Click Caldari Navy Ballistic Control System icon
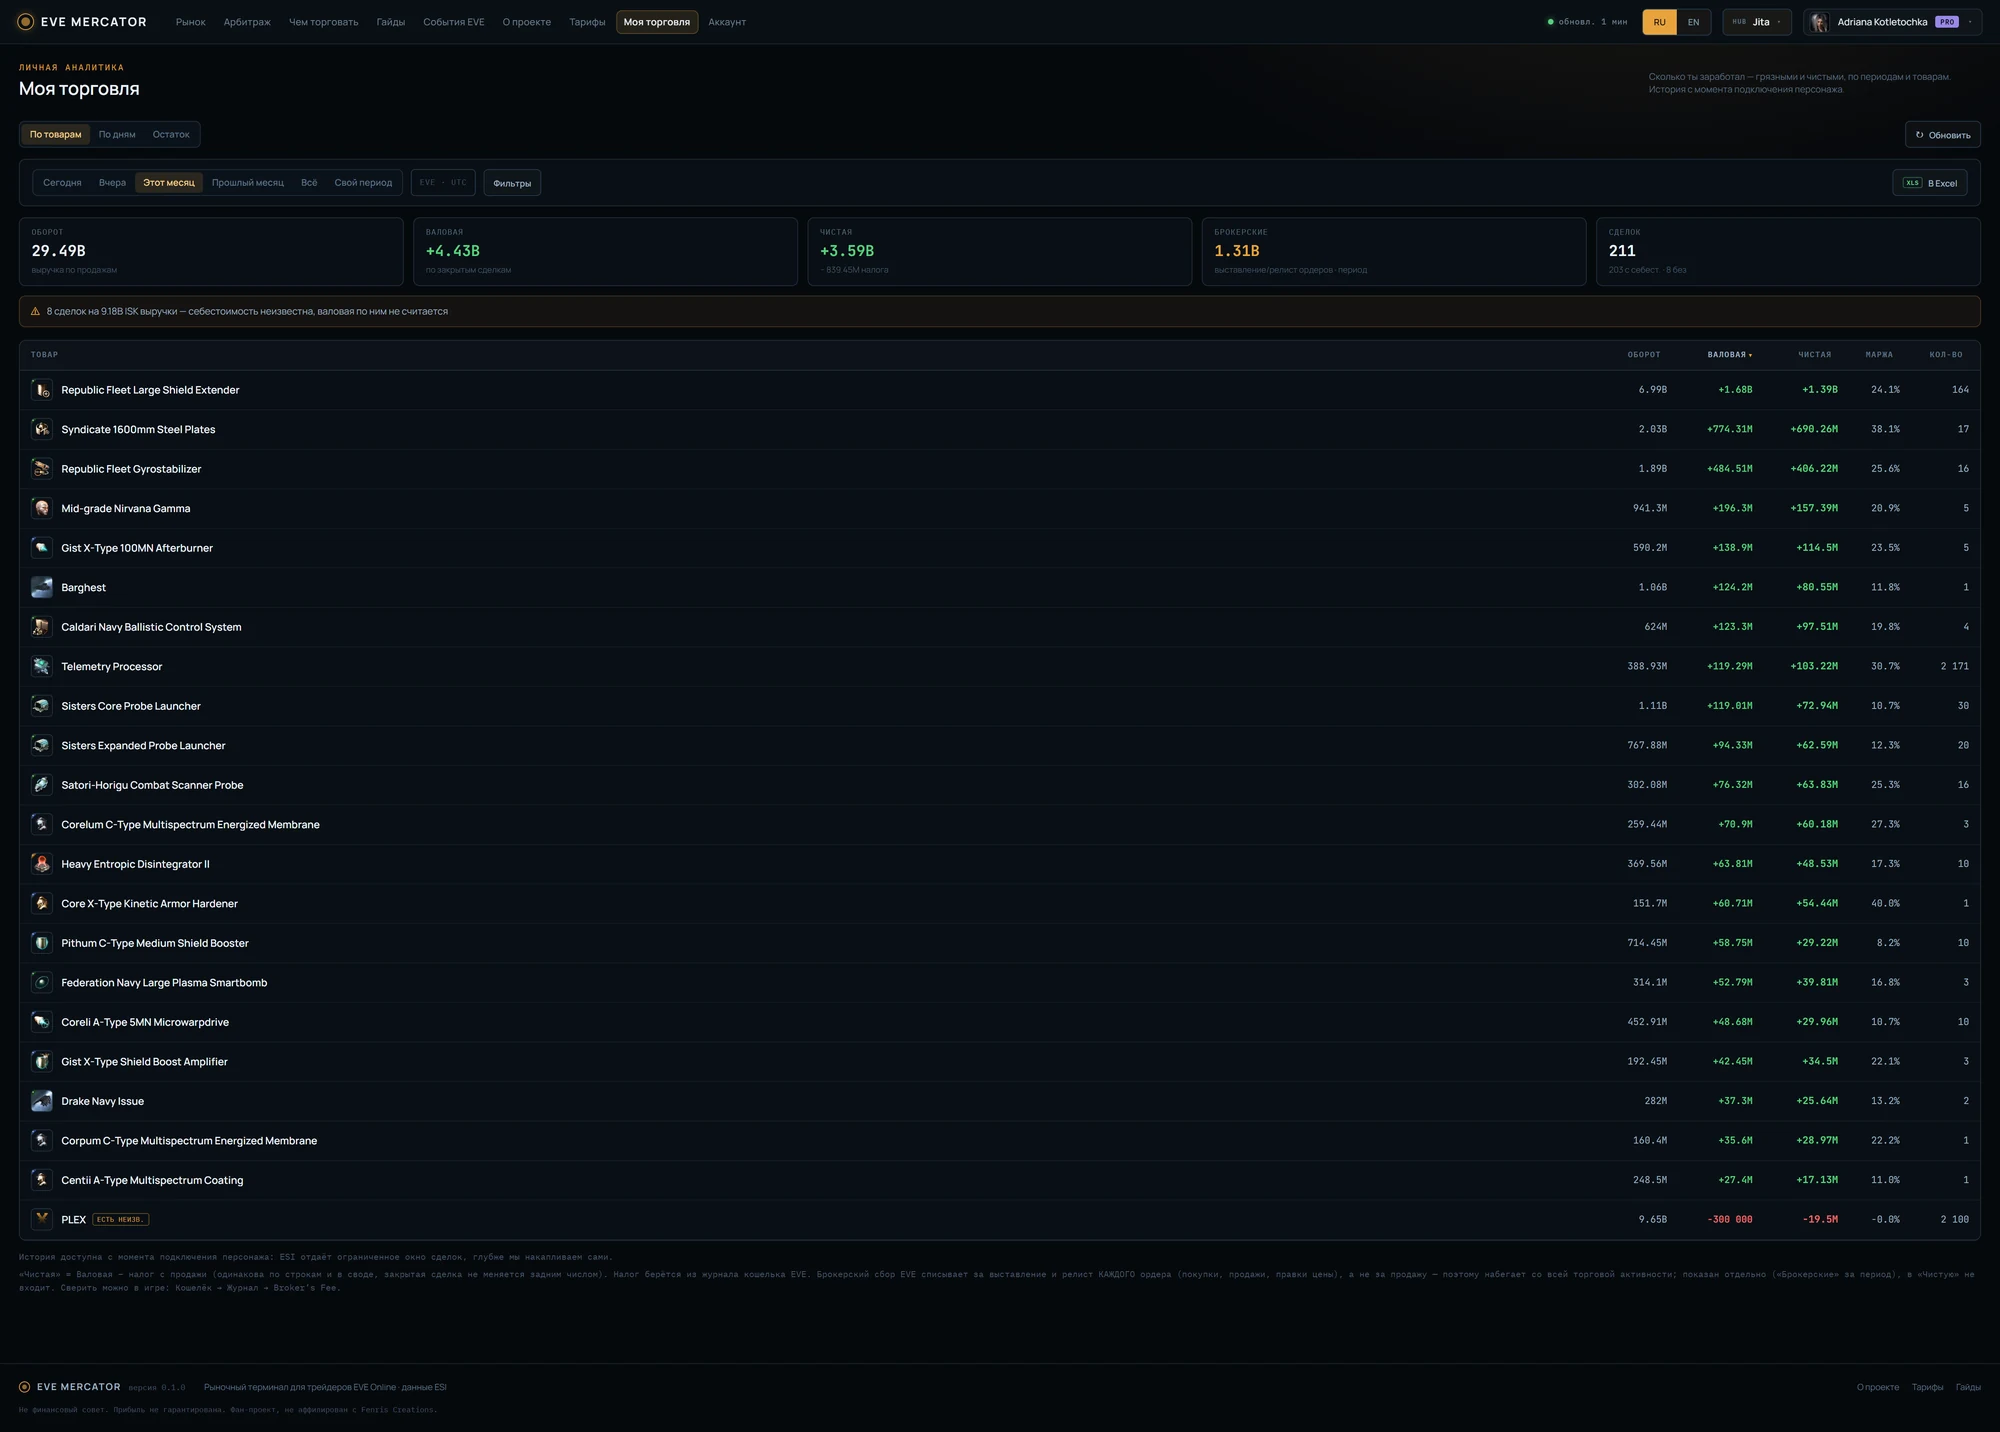Image resolution: width=2000 pixels, height=1432 pixels. pos(41,627)
